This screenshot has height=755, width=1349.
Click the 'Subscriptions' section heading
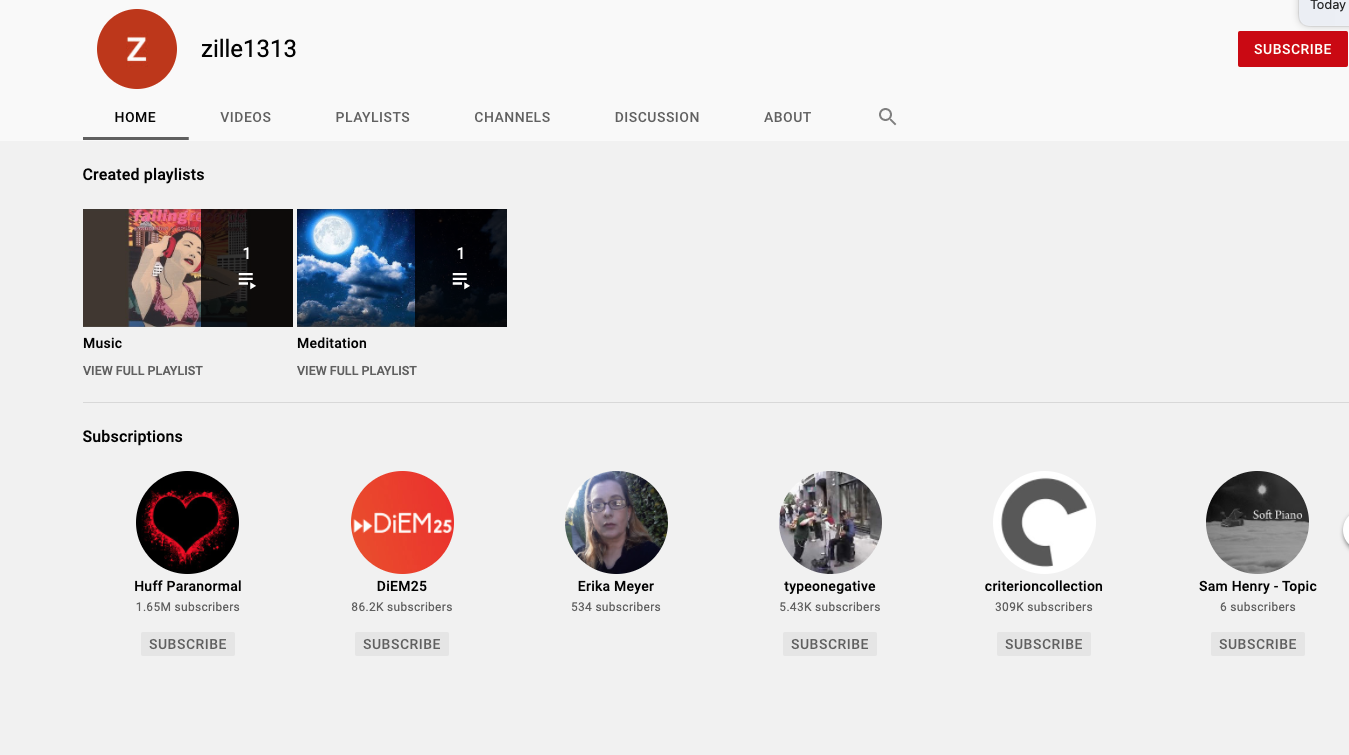[133, 436]
